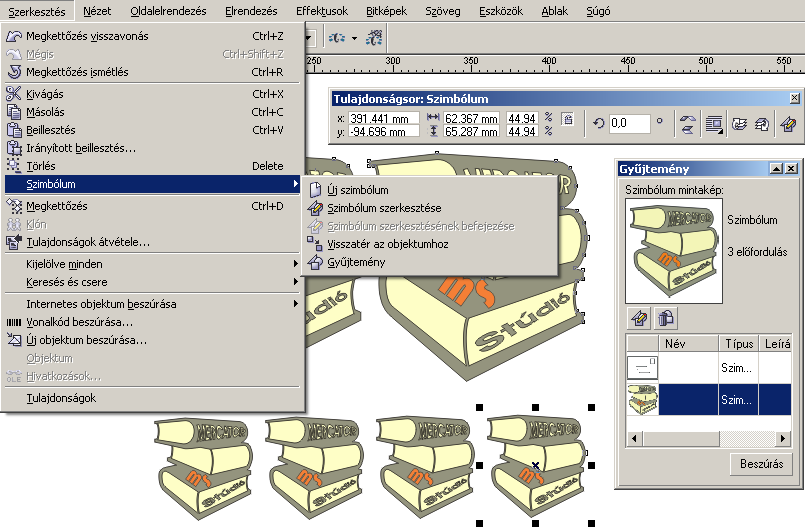Select the book symbol row in the list
The width and height of the screenshot is (805, 531).
pyautogui.click(x=708, y=400)
